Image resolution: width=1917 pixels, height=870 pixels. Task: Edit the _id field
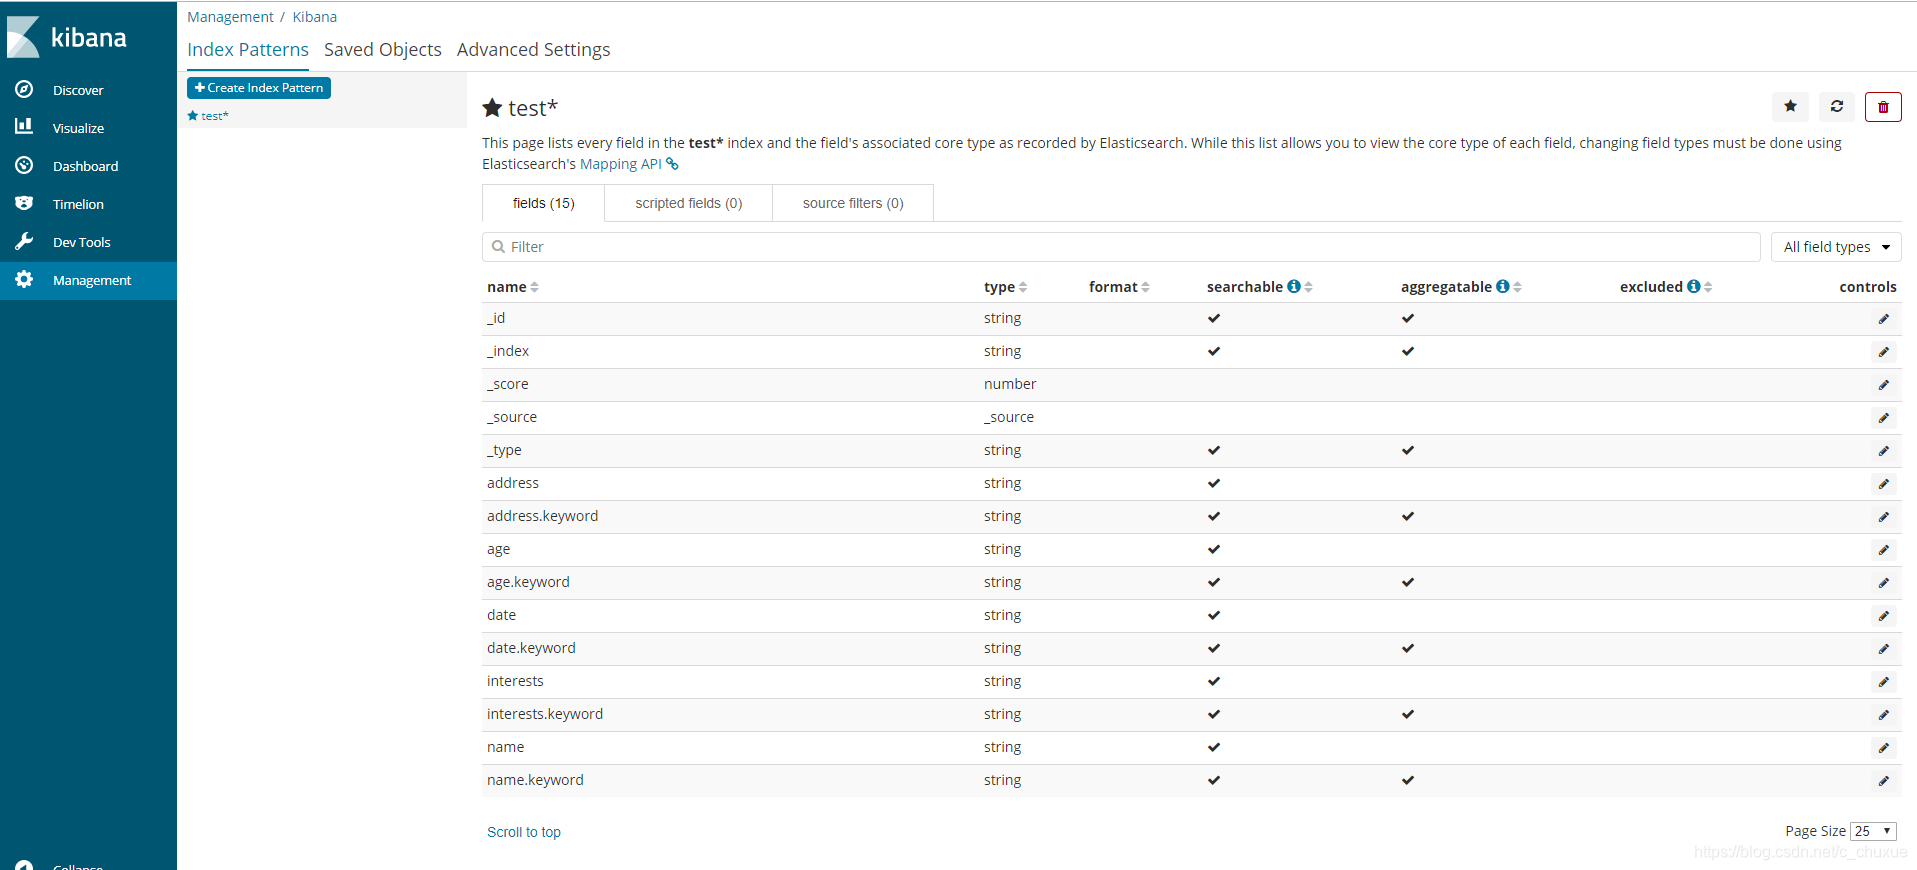(x=1884, y=319)
